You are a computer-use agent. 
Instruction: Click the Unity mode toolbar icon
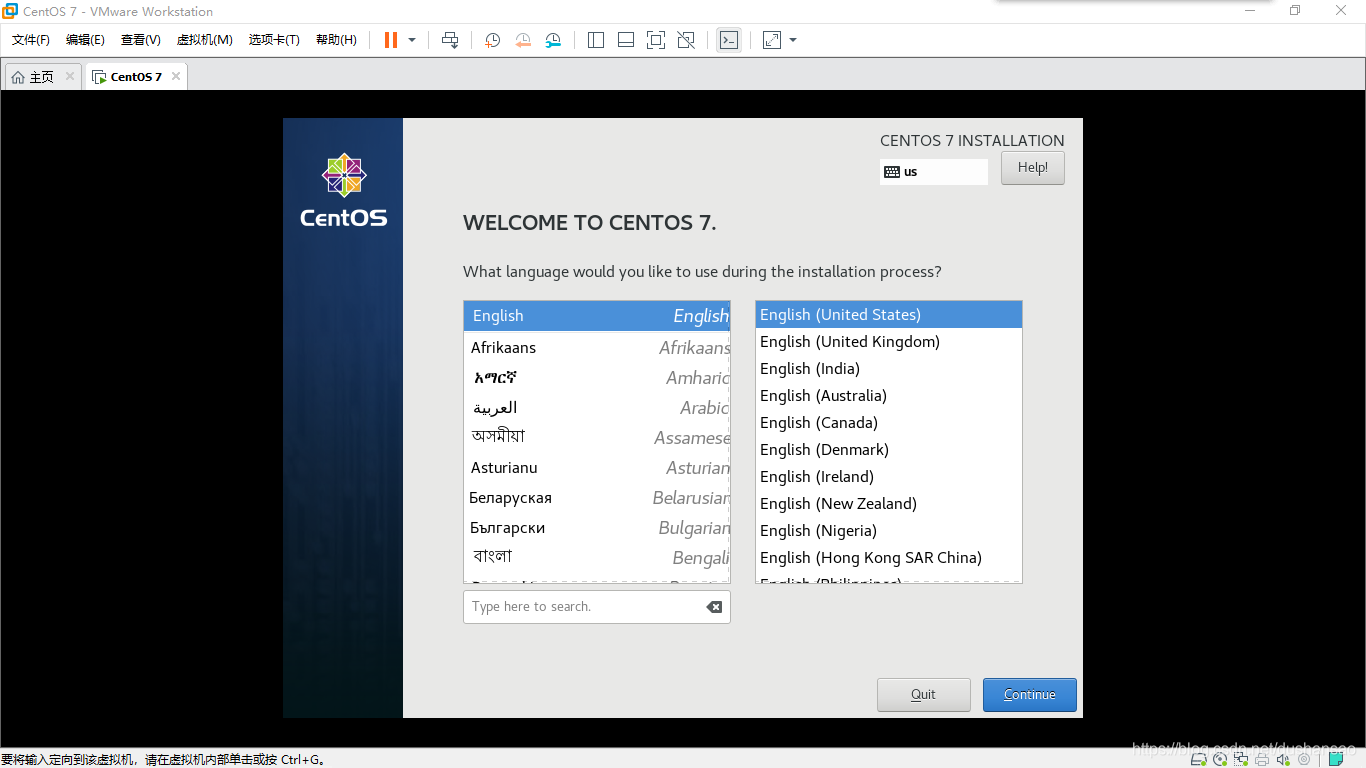686,40
